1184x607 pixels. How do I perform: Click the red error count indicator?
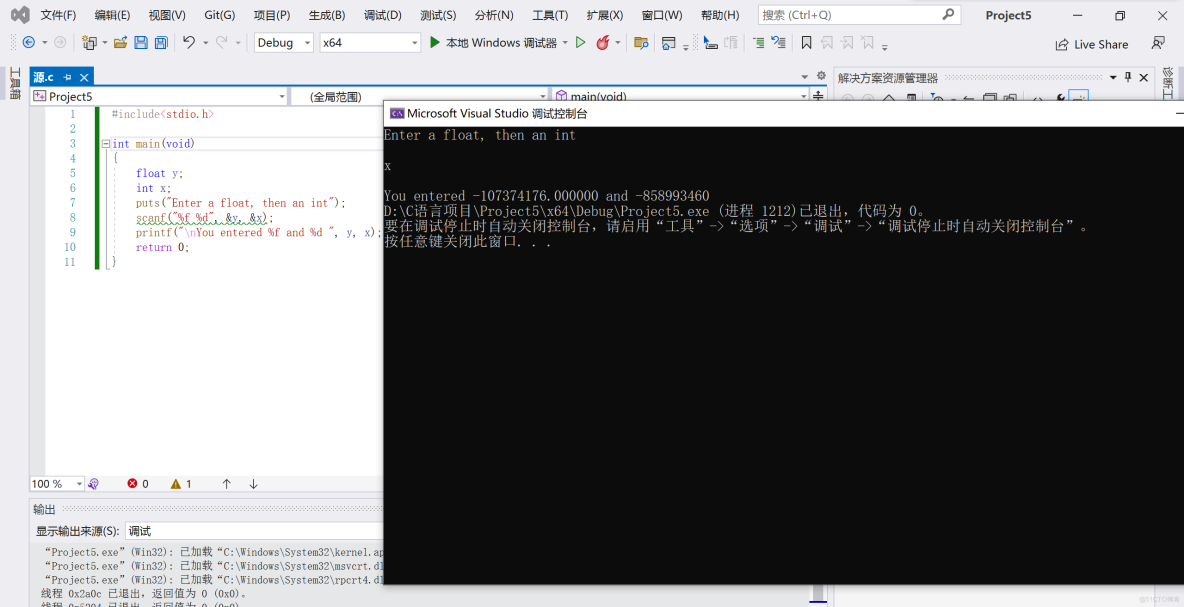point(138,483)
